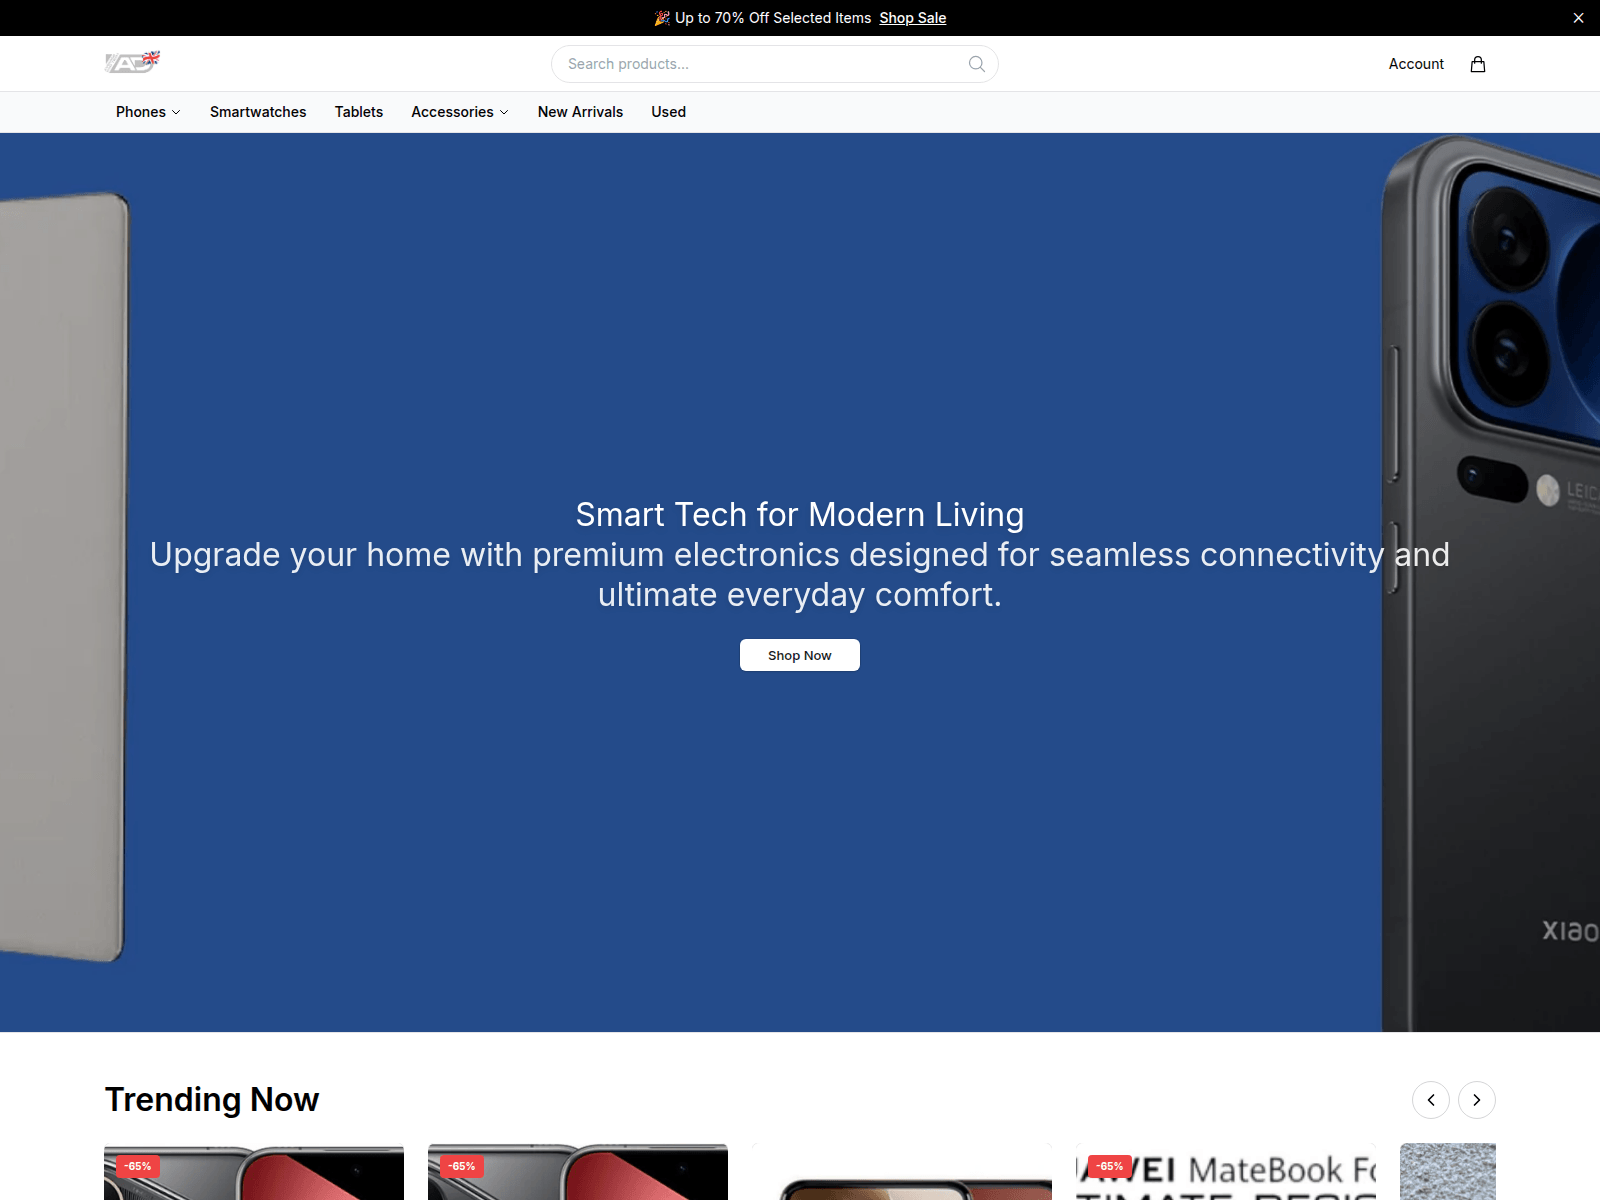
Task: Click the Shop Sale link
Action: pyautogui.click(x=913, y=18)
